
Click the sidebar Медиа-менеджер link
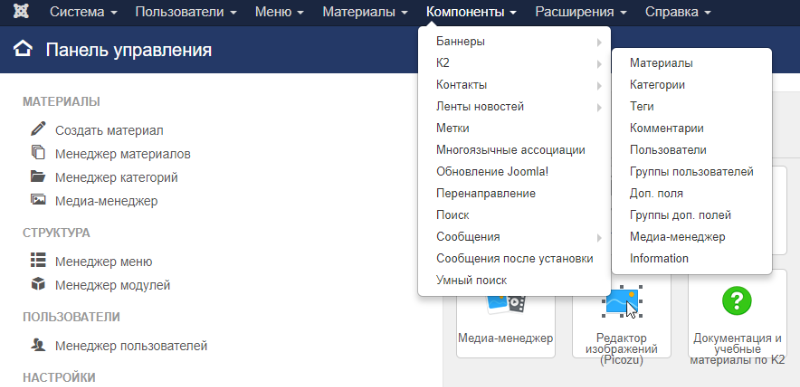pyautogui.click(x=107, y=201)
